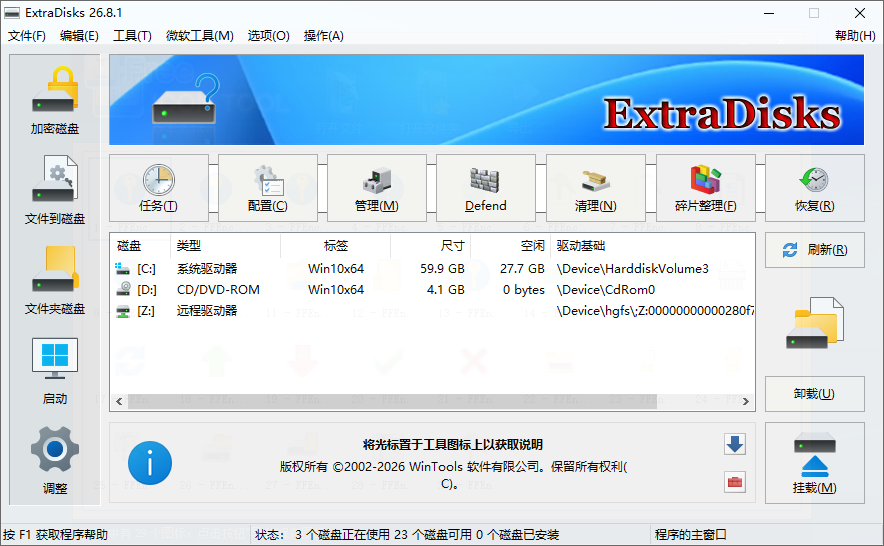Image resolution: width=884 pixels, height=546 pixels.
Task: Open the 工具(T) menu
Action: coord(132,36)
